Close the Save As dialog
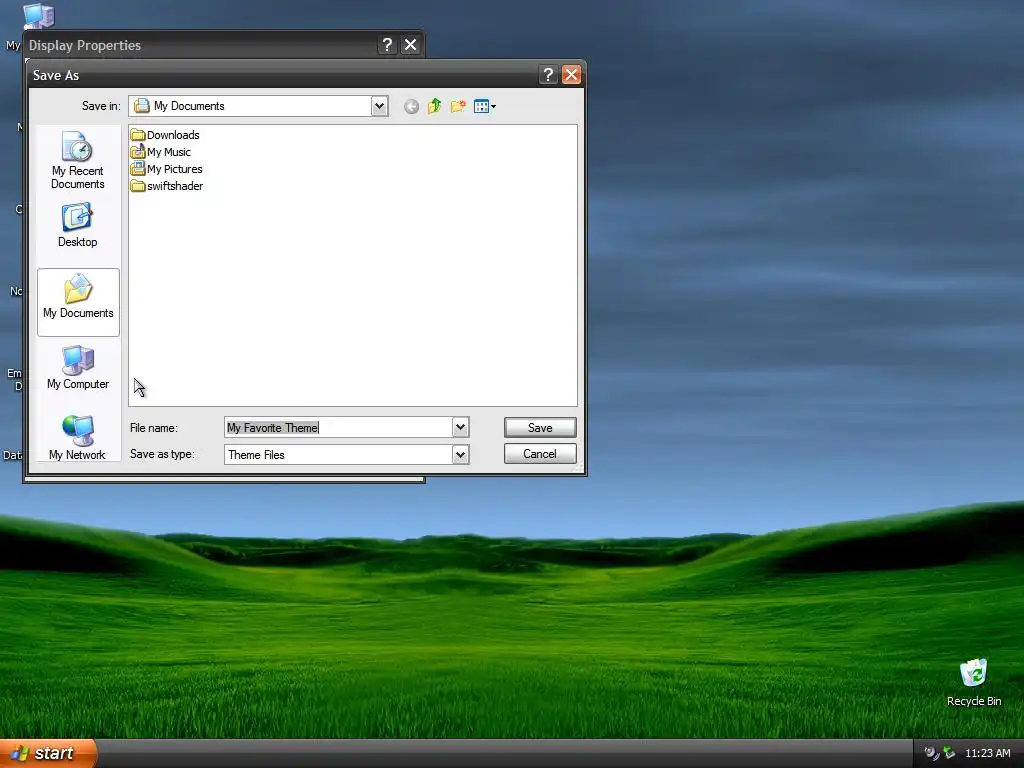Viewport: 1024px width, 768px height. tap(571, 75)
